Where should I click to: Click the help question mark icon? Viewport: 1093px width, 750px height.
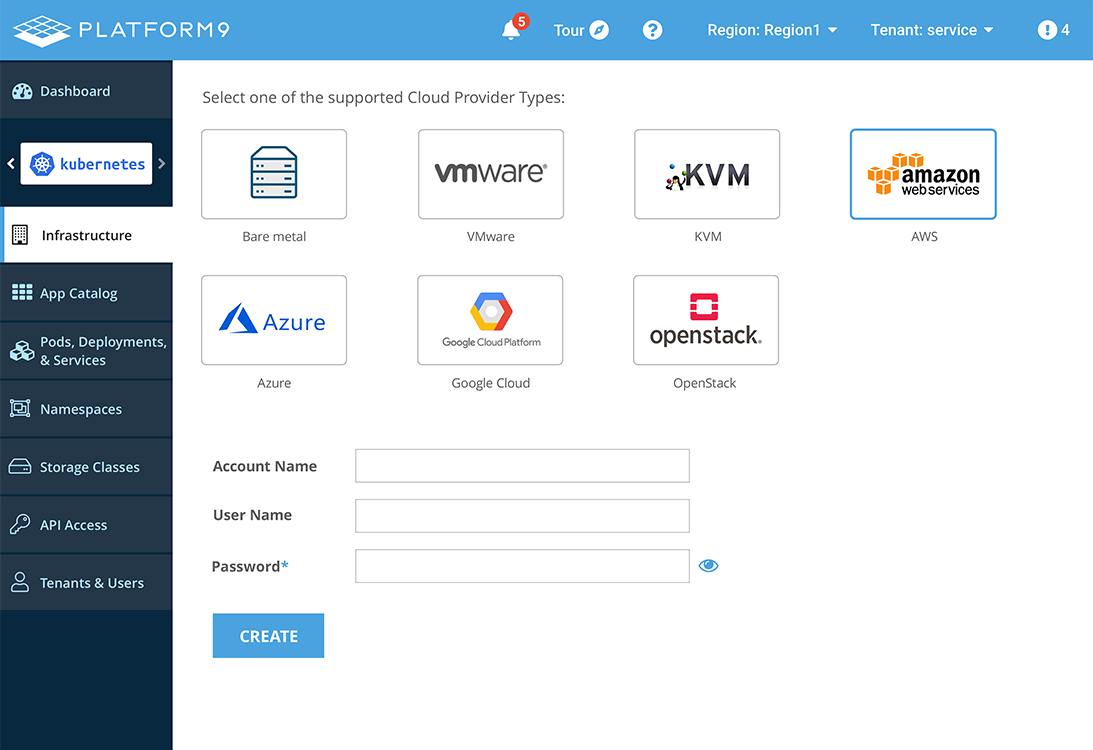[652, 30]
